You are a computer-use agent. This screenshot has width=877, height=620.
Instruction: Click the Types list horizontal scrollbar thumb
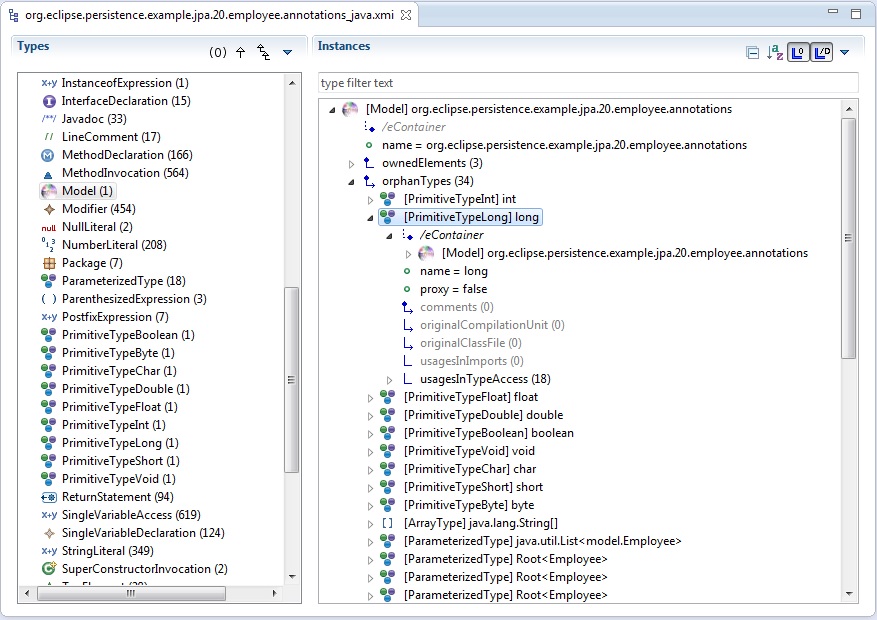[x=131, y=593]
